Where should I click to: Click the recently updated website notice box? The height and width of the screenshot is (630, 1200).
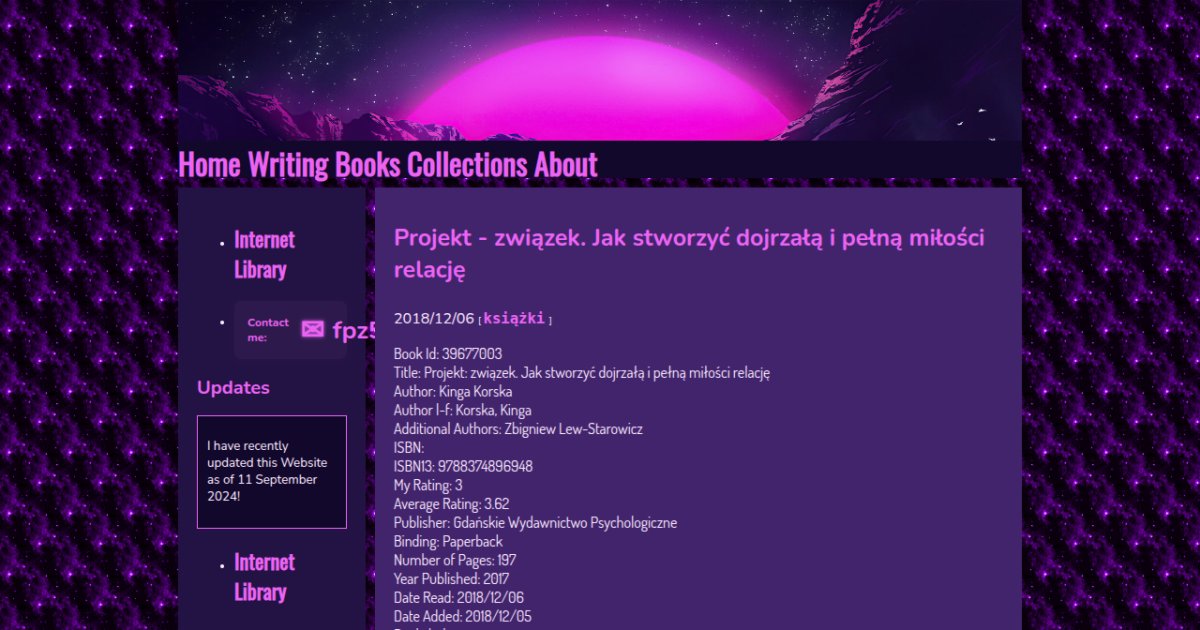click(272, 472)
